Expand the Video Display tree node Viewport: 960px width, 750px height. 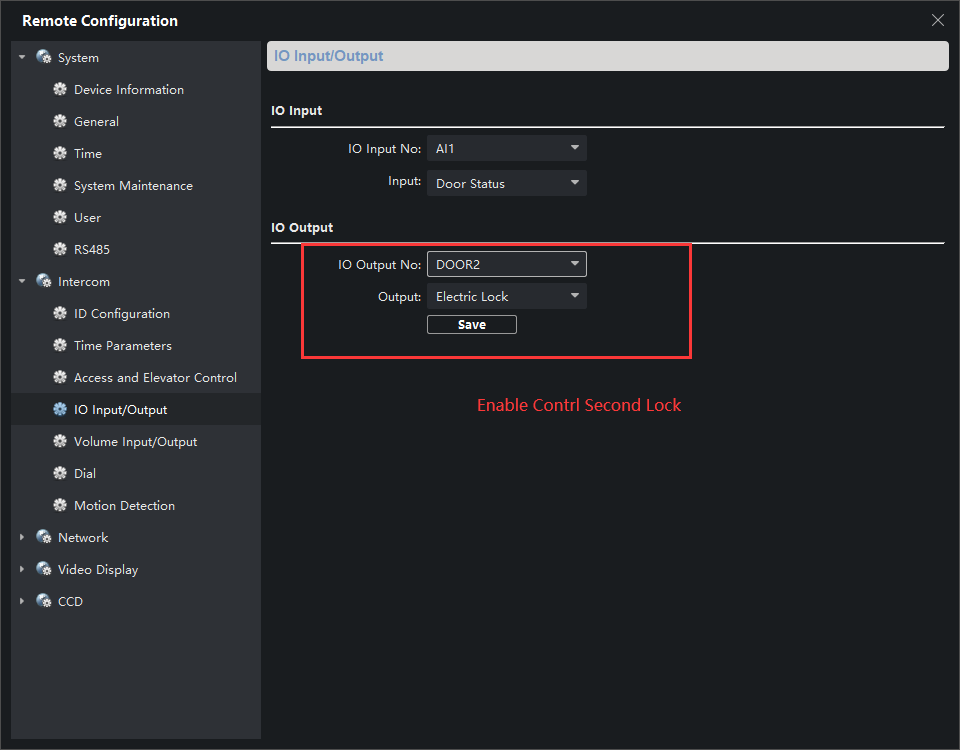[x=22, y=569]
